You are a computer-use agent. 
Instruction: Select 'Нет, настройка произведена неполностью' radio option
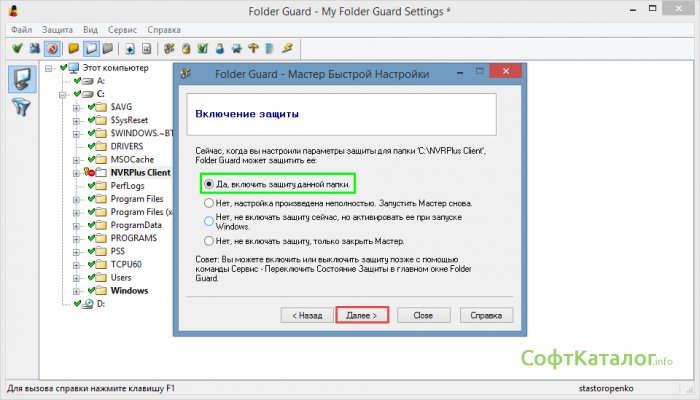[x=208, y=202]
